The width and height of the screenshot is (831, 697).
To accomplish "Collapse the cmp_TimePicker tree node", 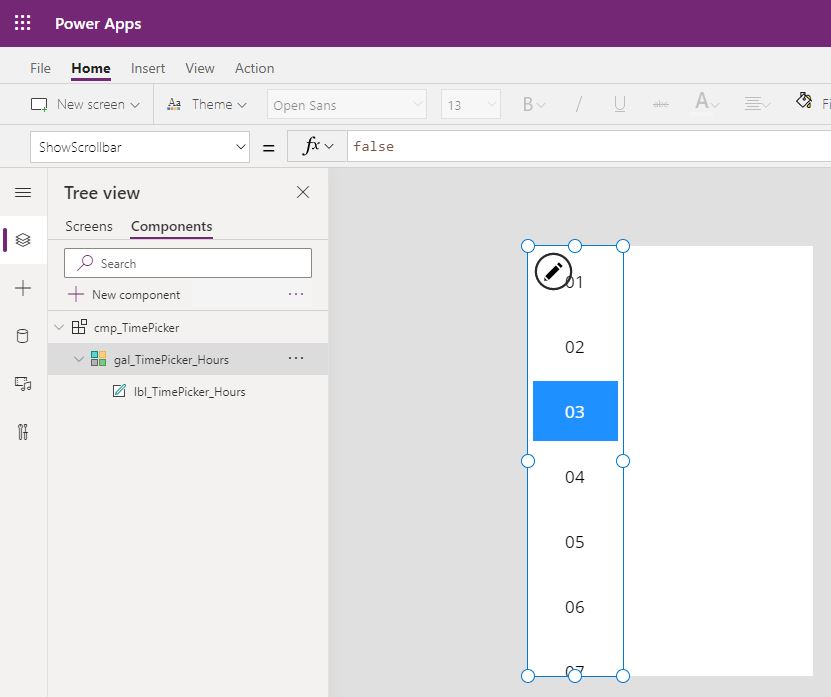I will tap(59, 328).
